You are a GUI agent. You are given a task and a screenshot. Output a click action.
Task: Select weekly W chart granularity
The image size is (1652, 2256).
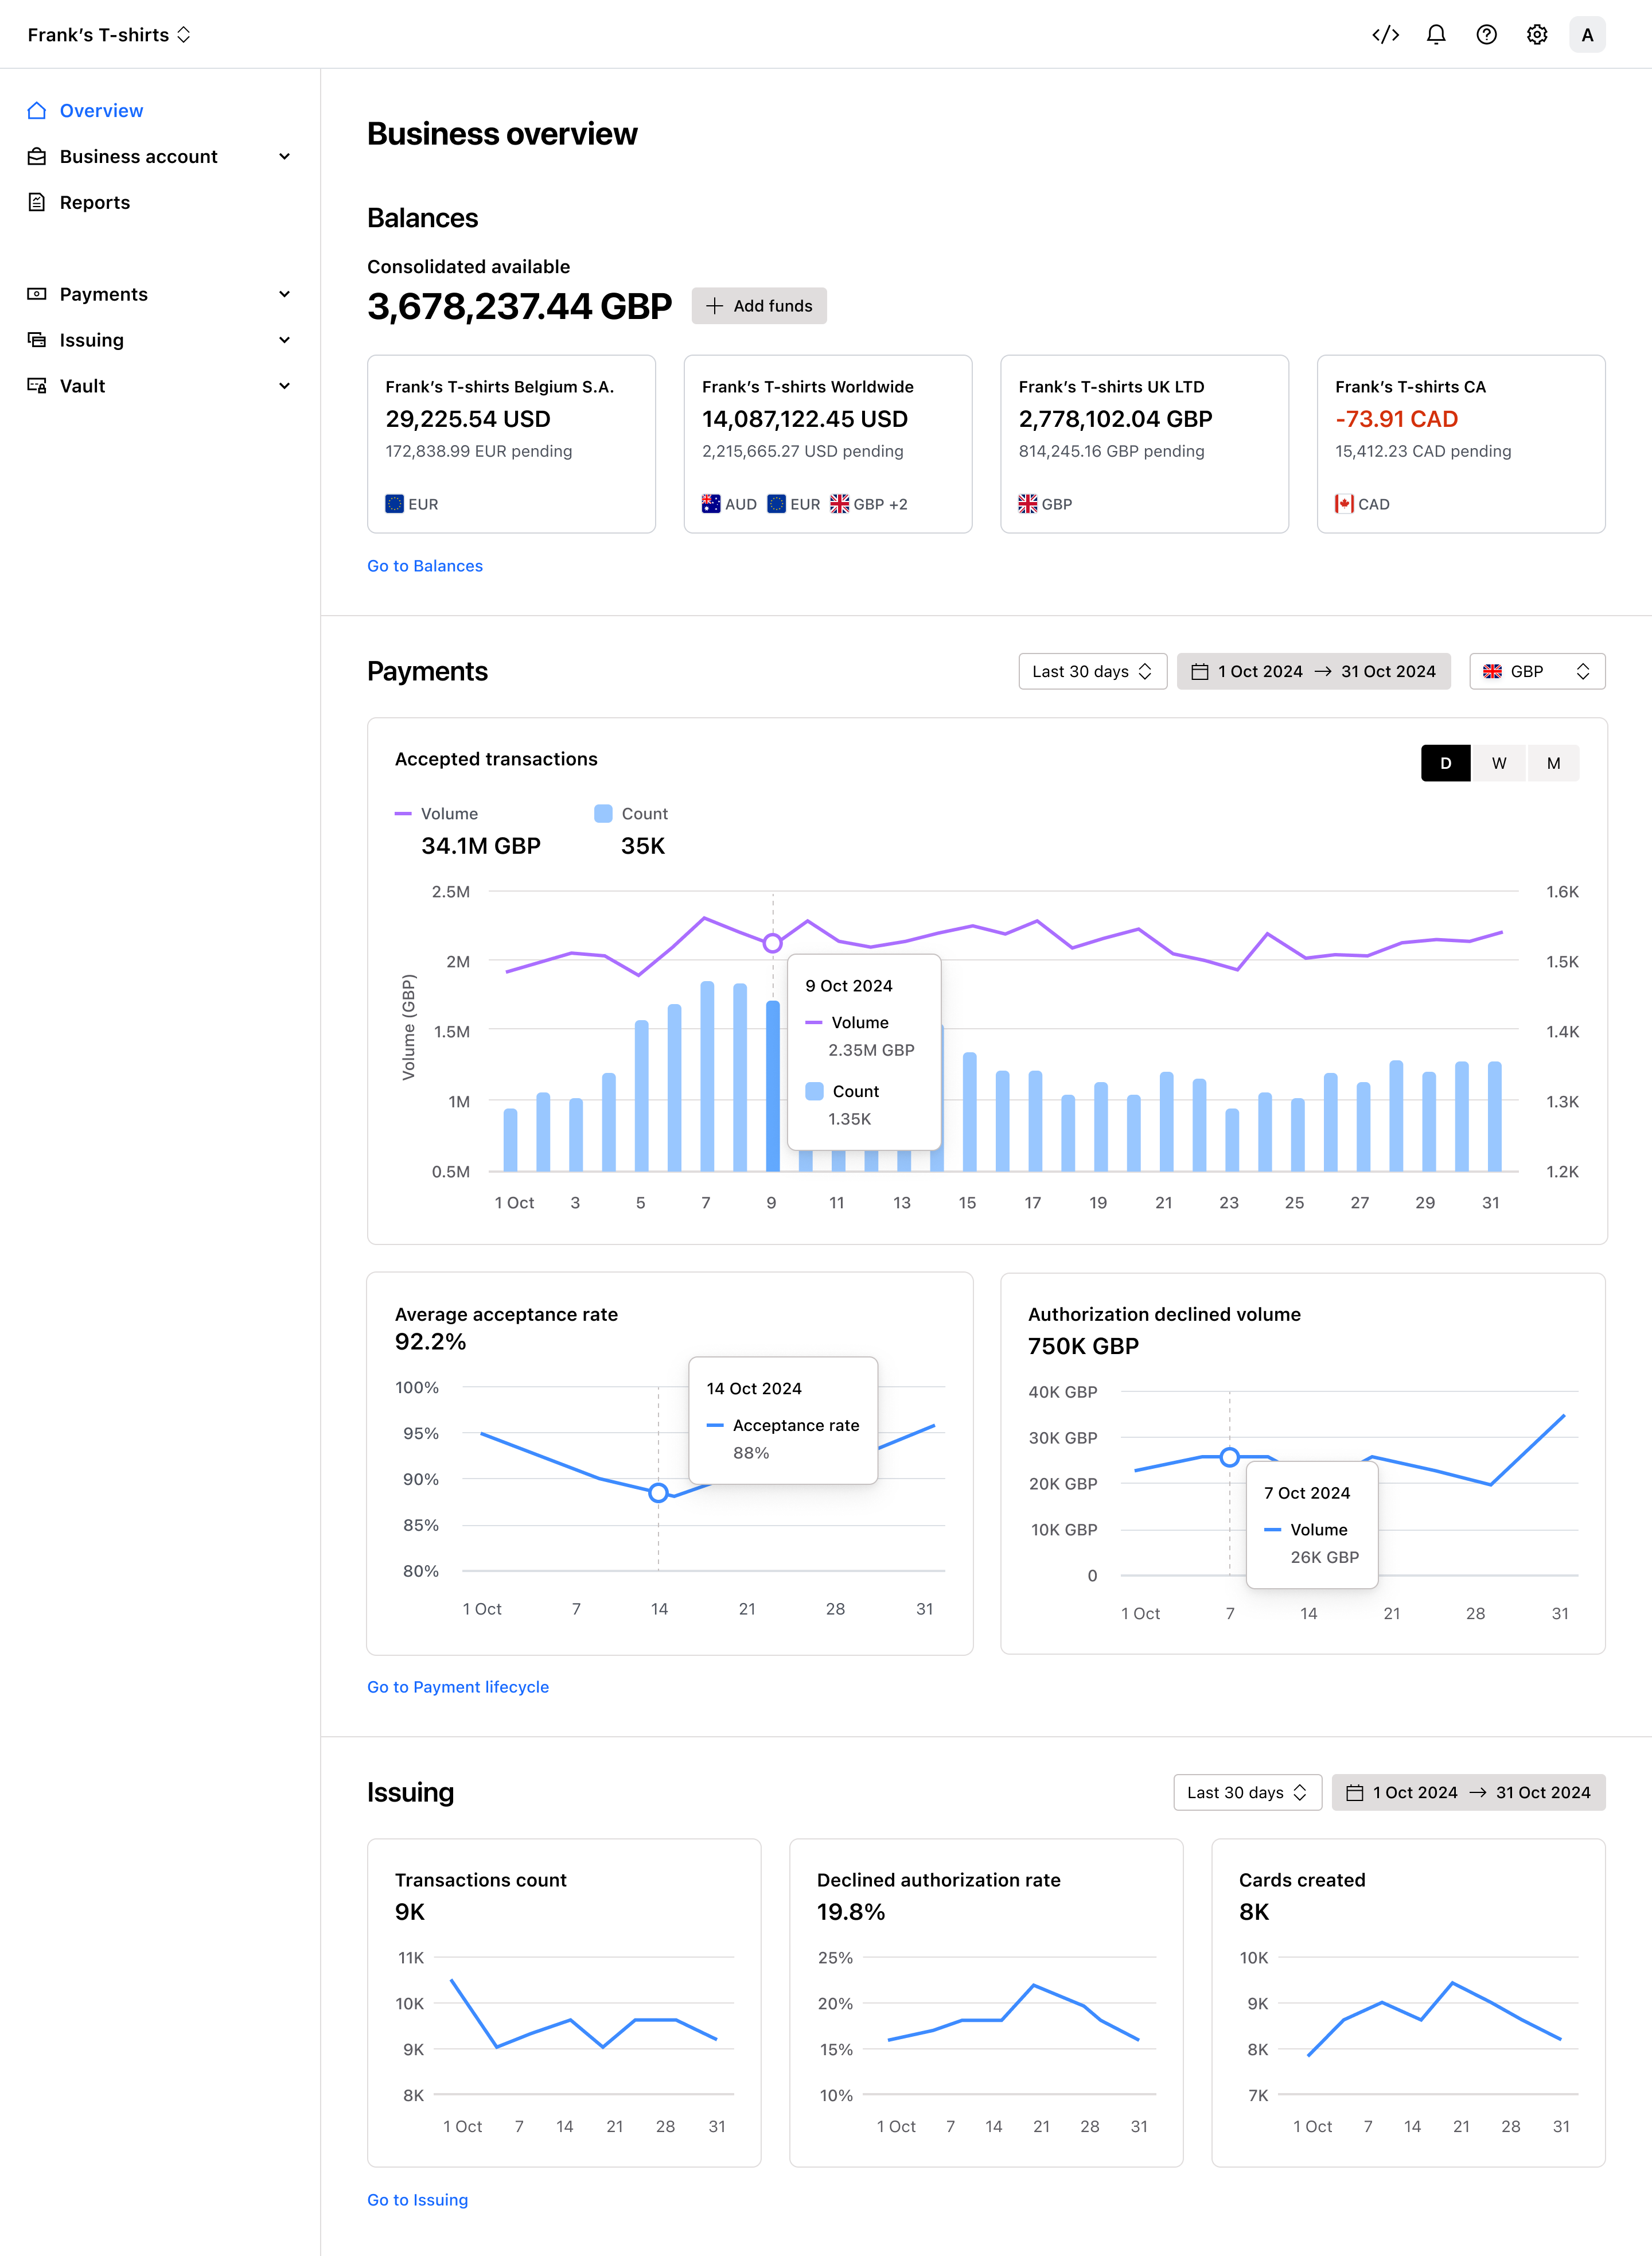click(x=1499, y=764)
